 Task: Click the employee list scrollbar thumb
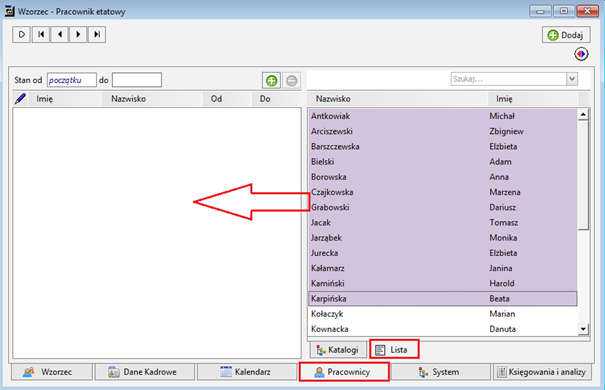tap(583, 175)
